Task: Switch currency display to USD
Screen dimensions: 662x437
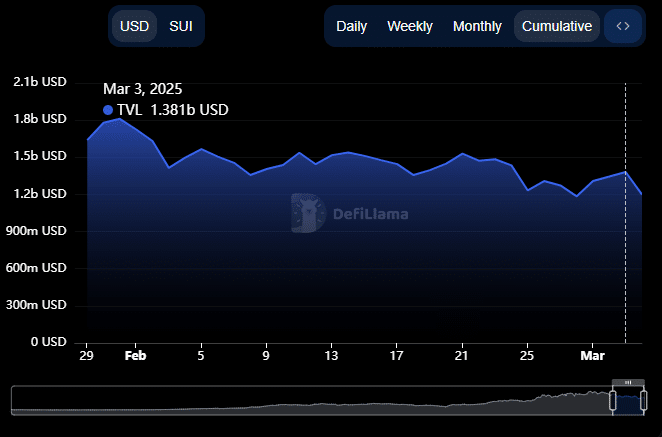Action: 133,26
